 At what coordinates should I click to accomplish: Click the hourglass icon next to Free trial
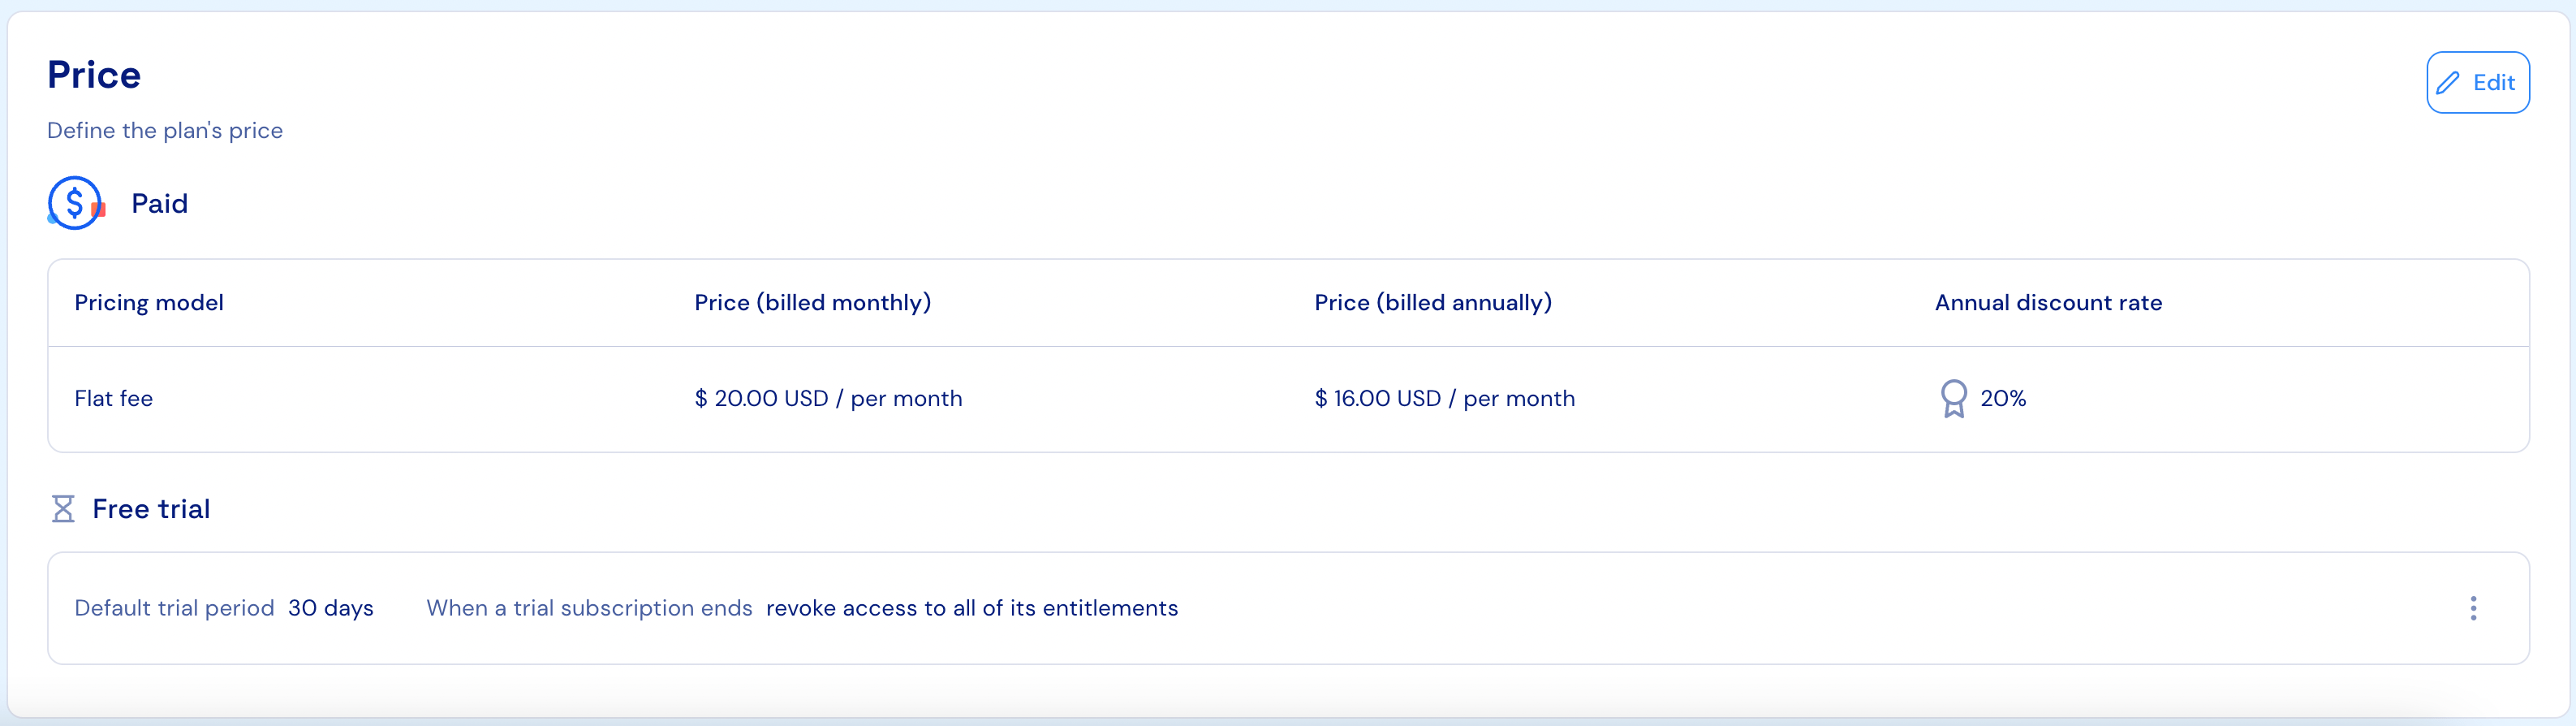[x=63, y=508]
